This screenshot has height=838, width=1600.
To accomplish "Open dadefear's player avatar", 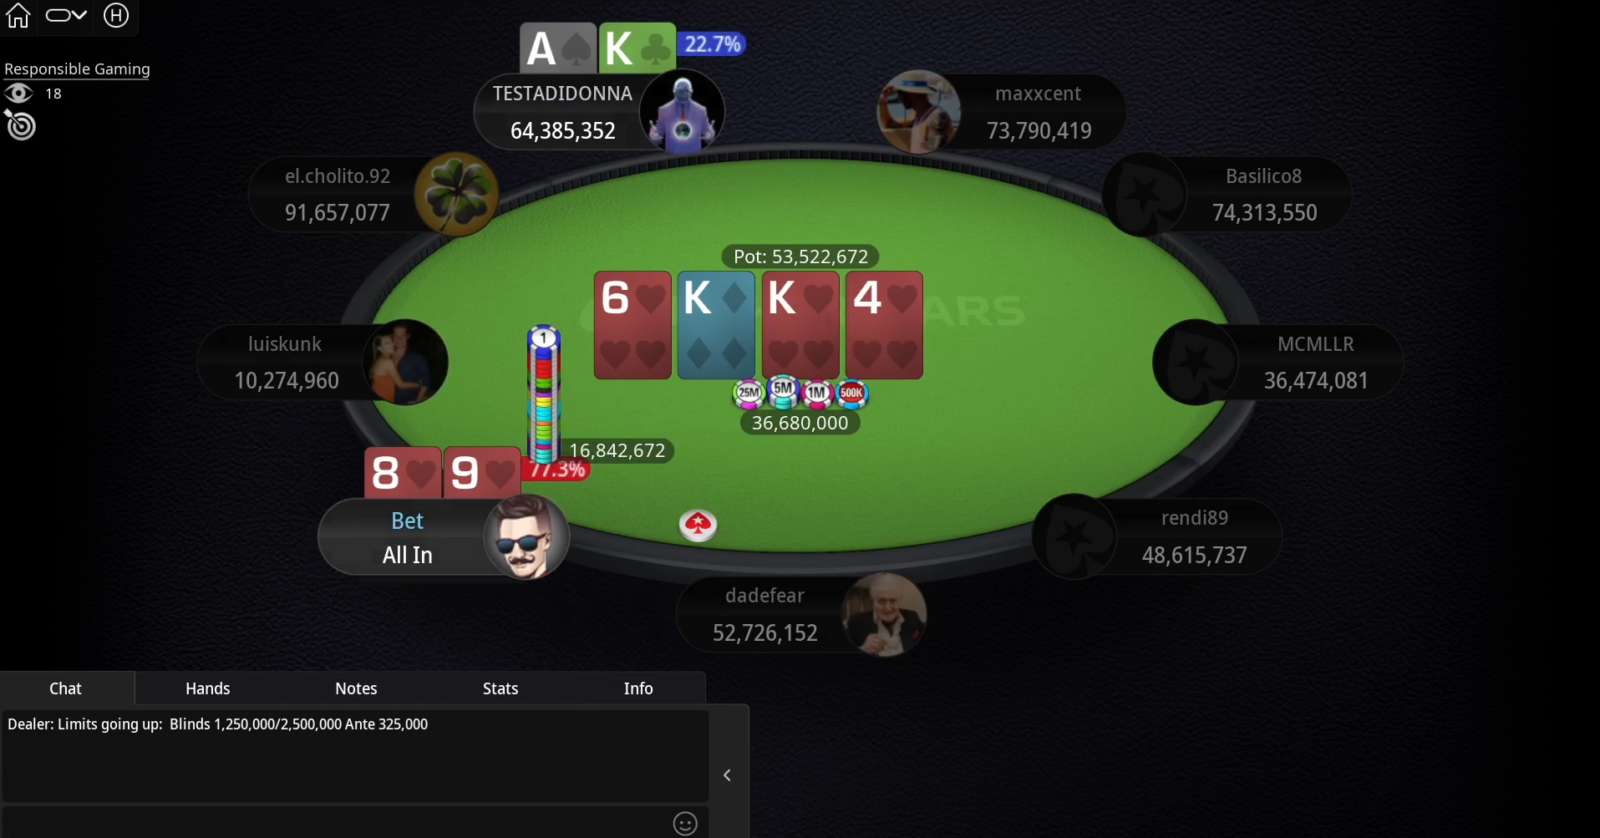I will 884,614.
